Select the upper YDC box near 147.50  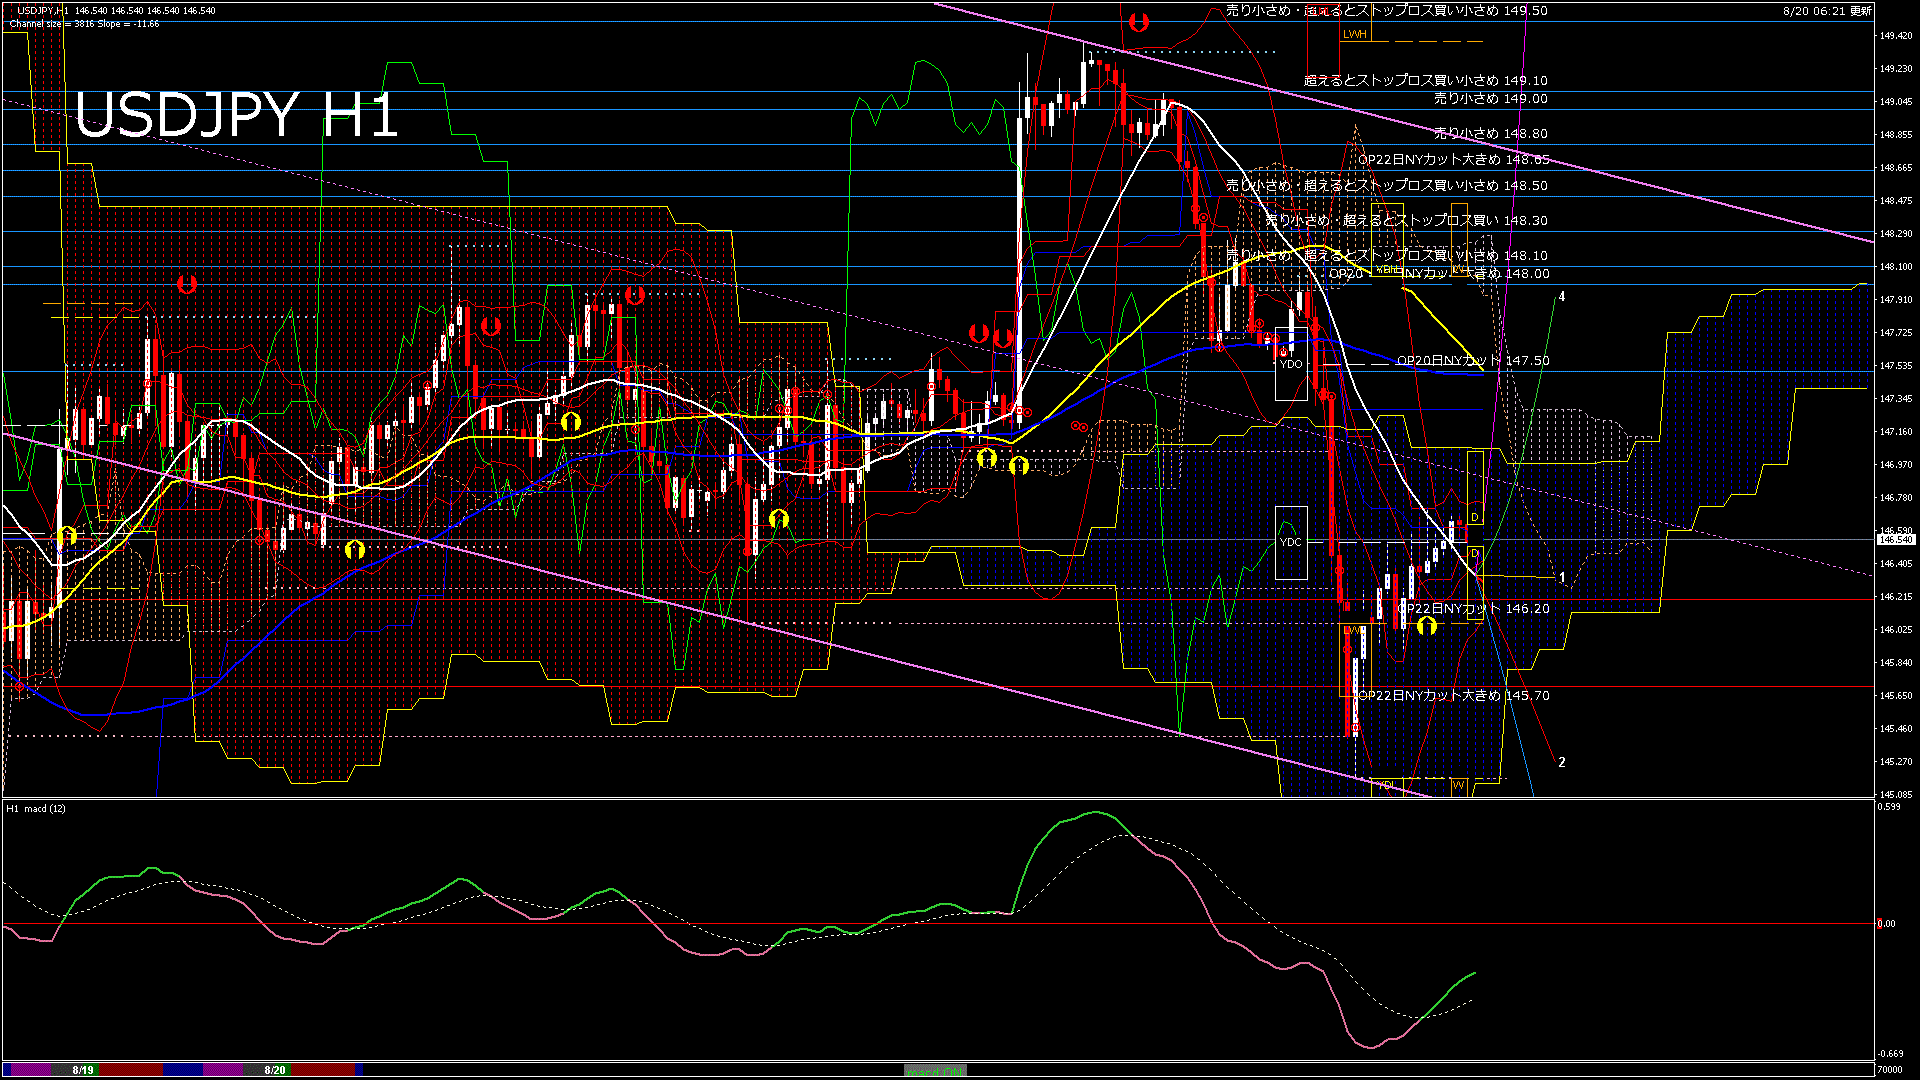click(x=1291, y=364)
